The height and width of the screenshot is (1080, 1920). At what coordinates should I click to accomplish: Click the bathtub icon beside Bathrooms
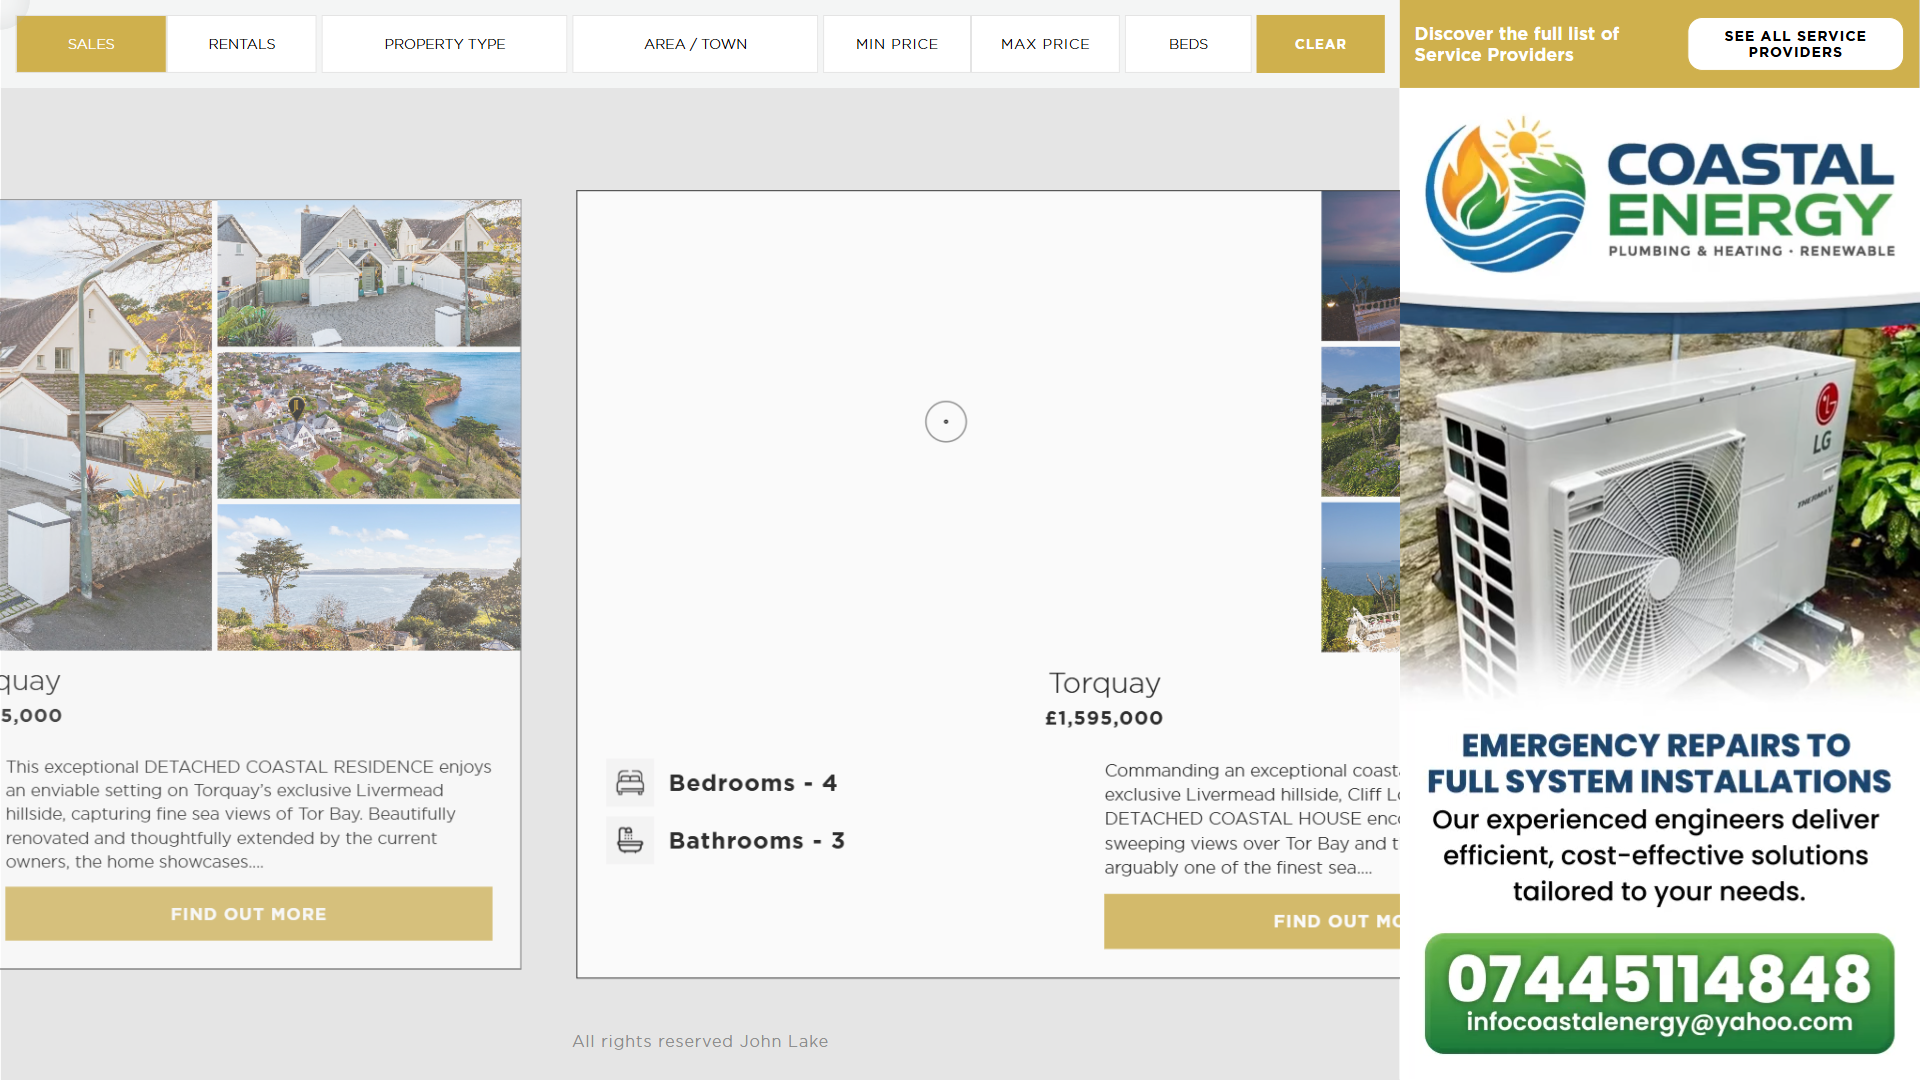coord(630,841)
